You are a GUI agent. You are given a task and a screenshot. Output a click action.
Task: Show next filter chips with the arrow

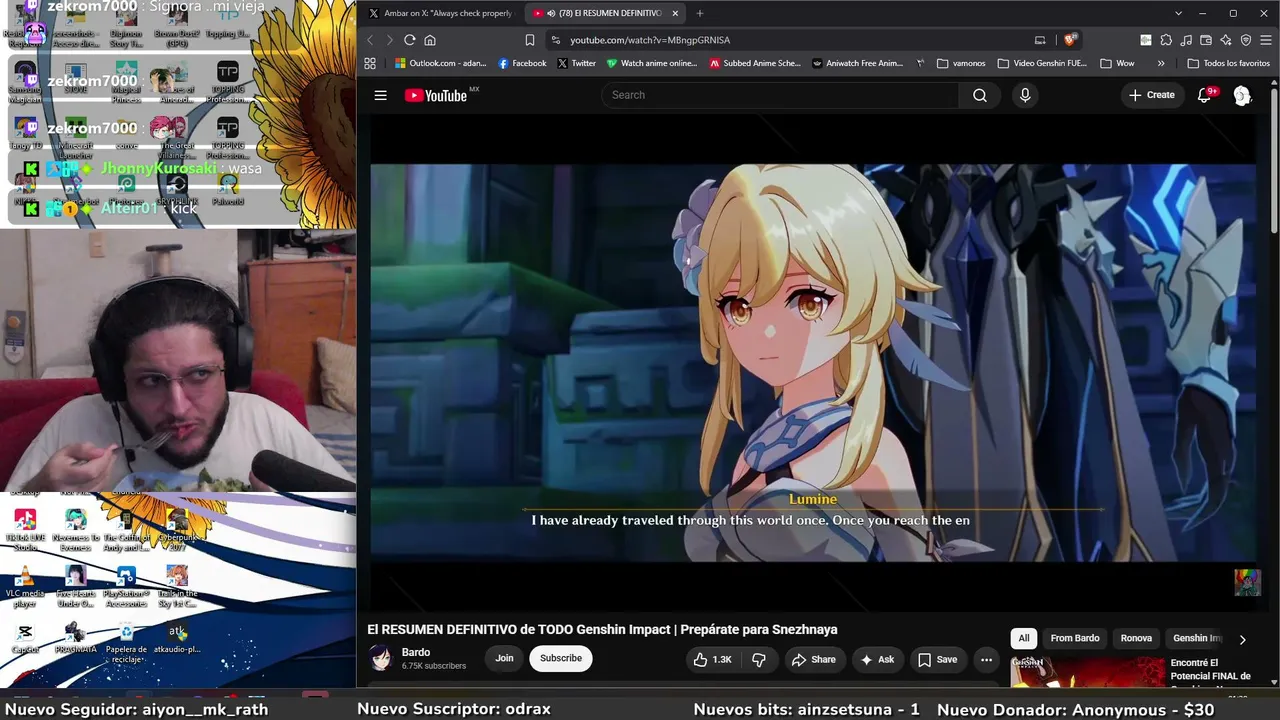(x=1243, y=639)
